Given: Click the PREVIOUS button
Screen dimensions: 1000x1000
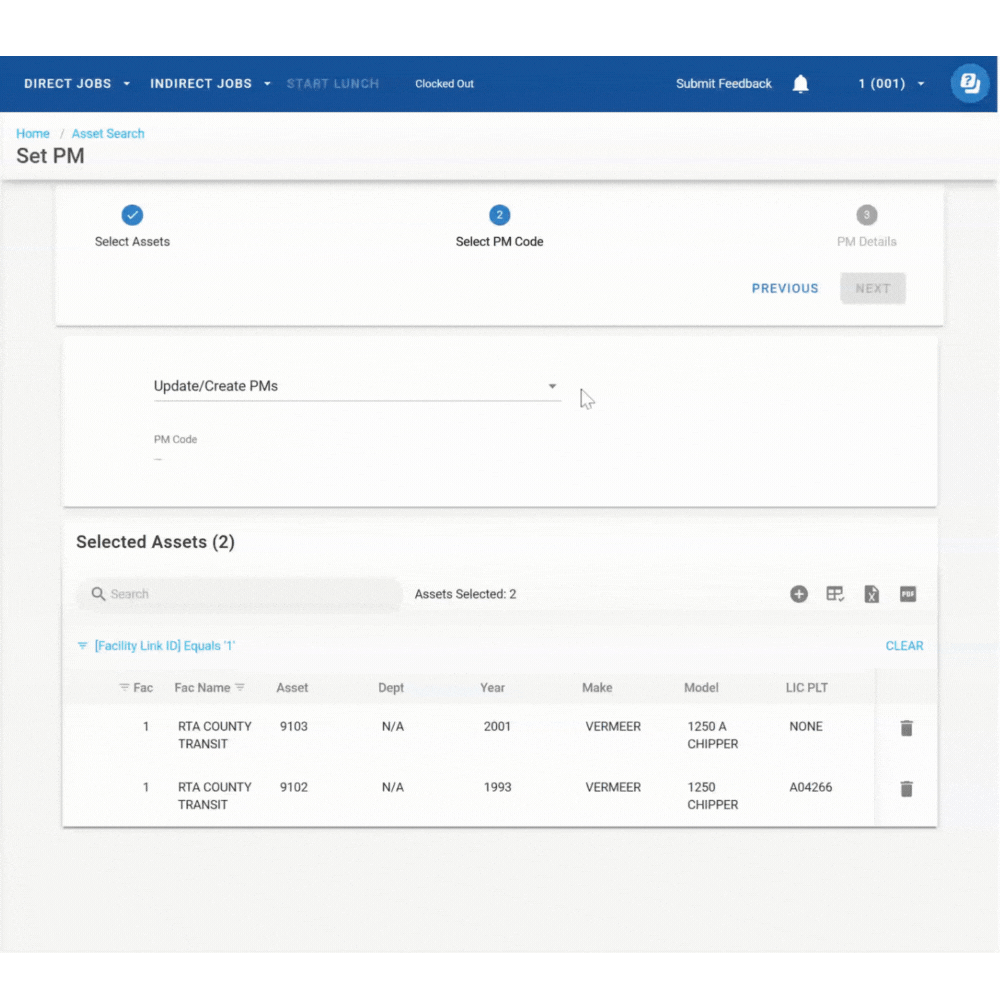Looking at the screenshot, I should click(785, 288).
